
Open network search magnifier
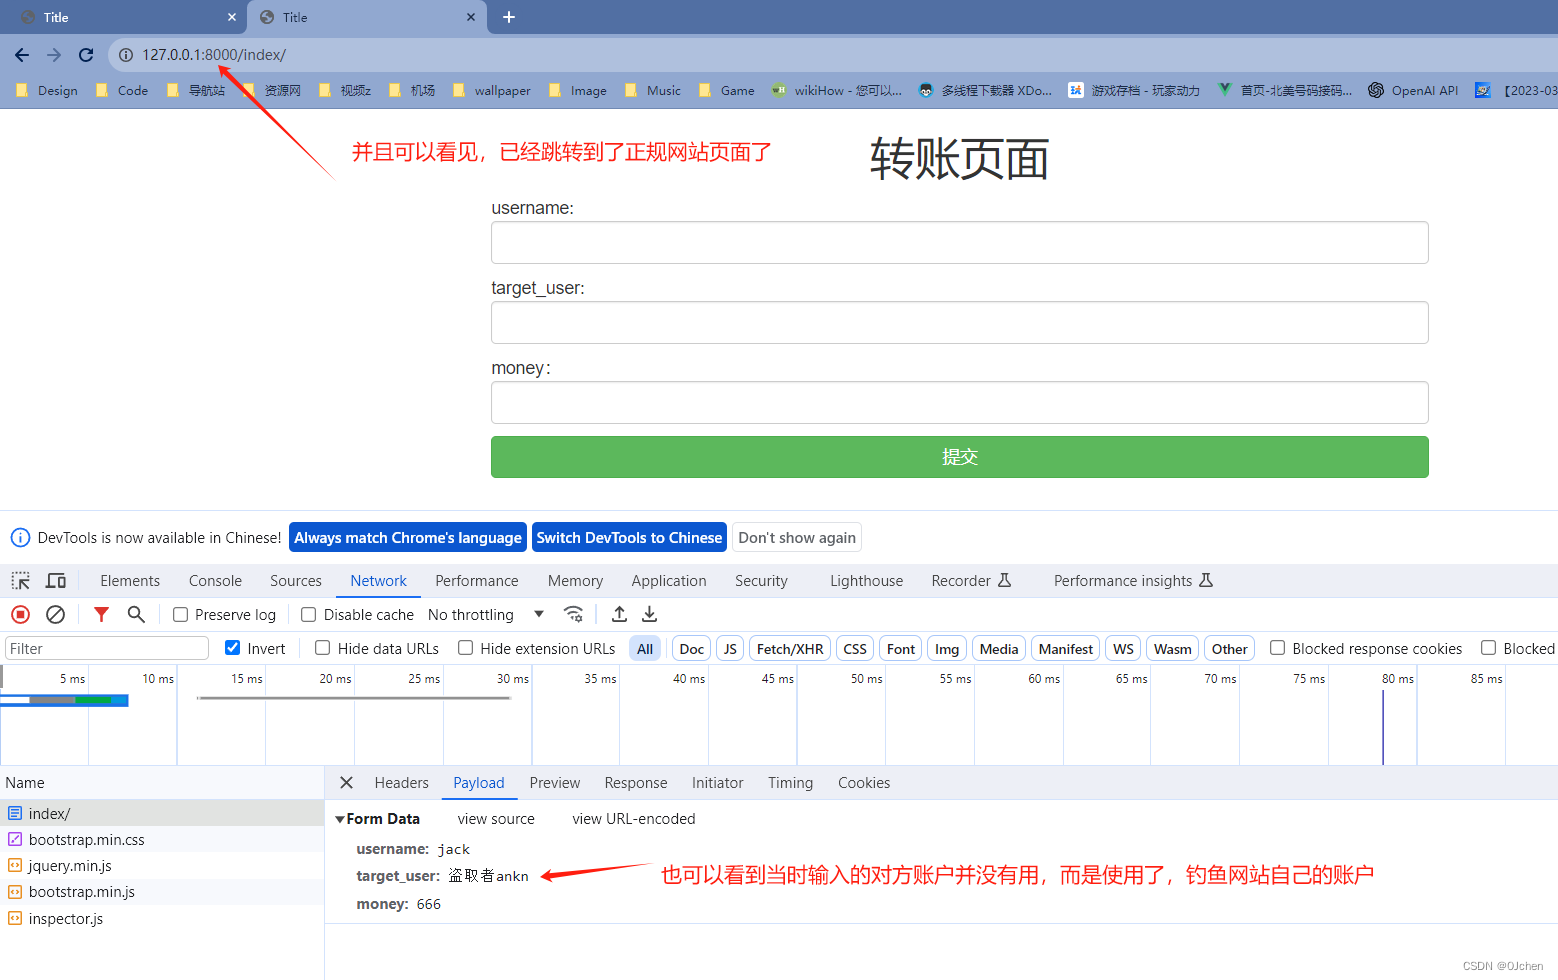pos(136,615)
